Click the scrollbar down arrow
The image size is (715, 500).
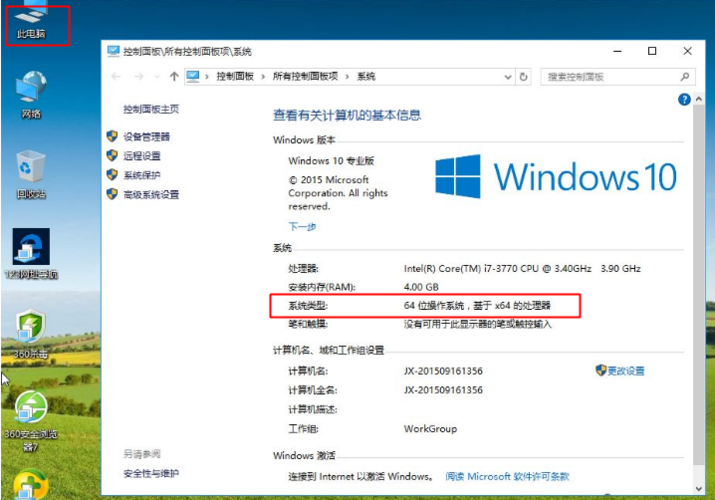tap(699, 489)
